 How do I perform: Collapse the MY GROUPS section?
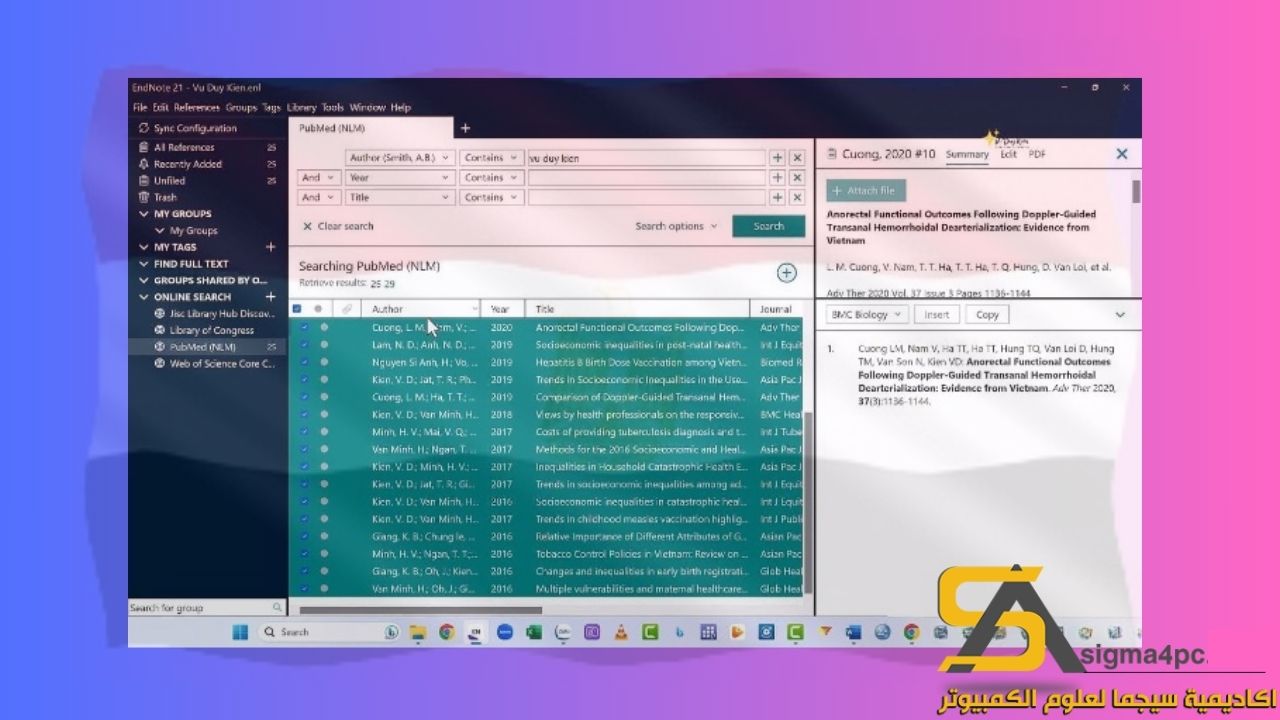(144, 214)
